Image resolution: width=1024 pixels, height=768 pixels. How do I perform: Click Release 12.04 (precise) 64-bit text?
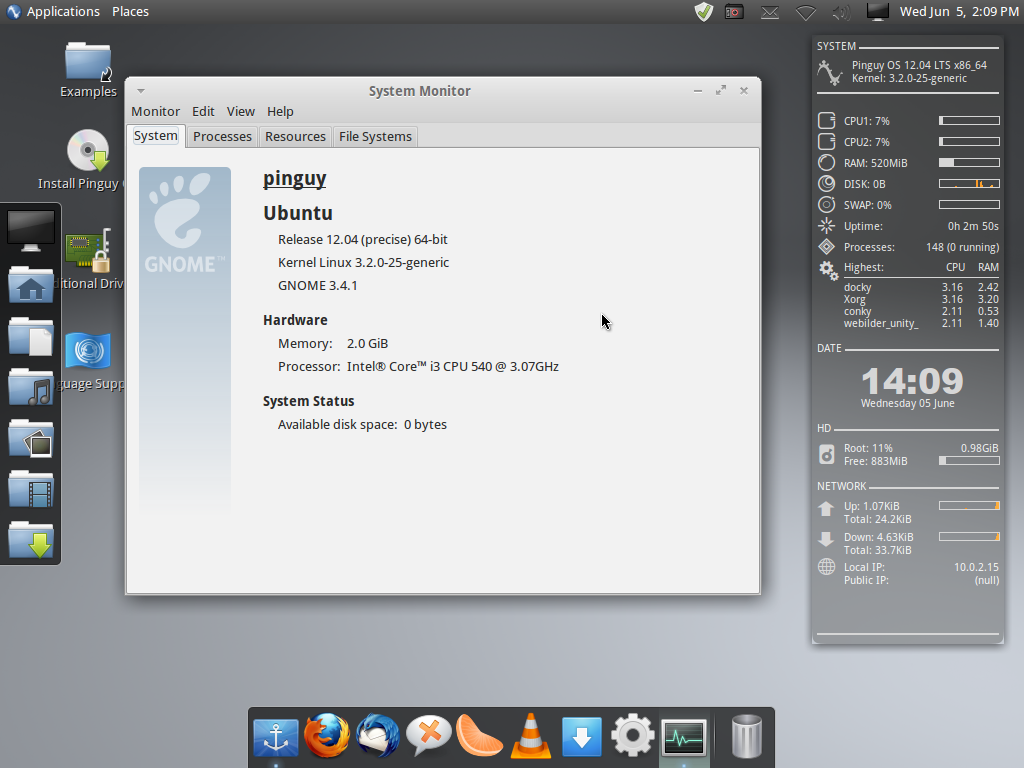point(362,240)
